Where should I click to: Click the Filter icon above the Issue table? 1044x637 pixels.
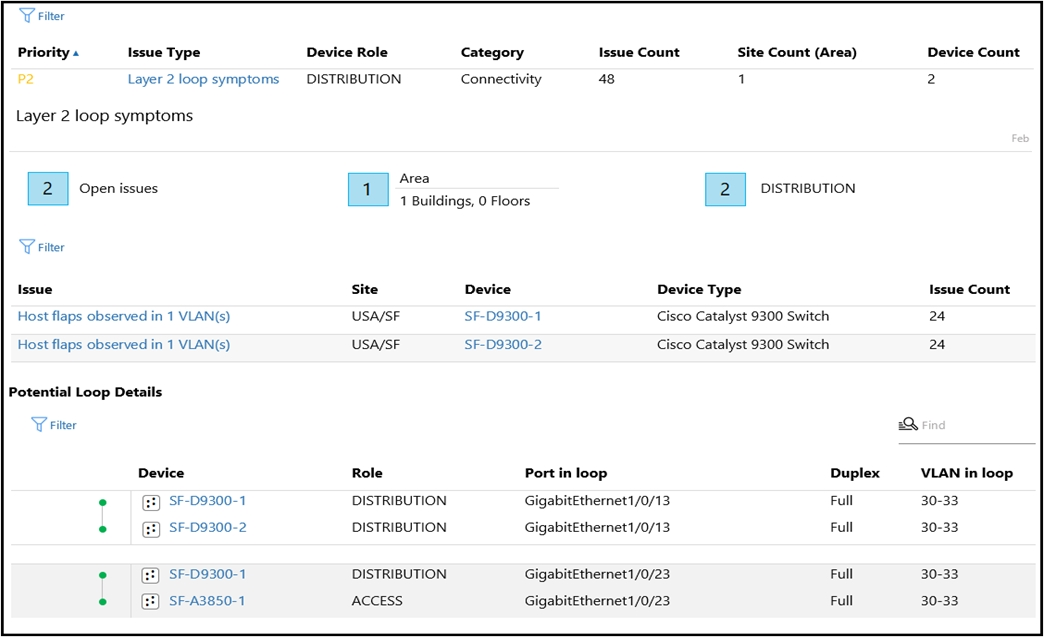tap(27, 247)
